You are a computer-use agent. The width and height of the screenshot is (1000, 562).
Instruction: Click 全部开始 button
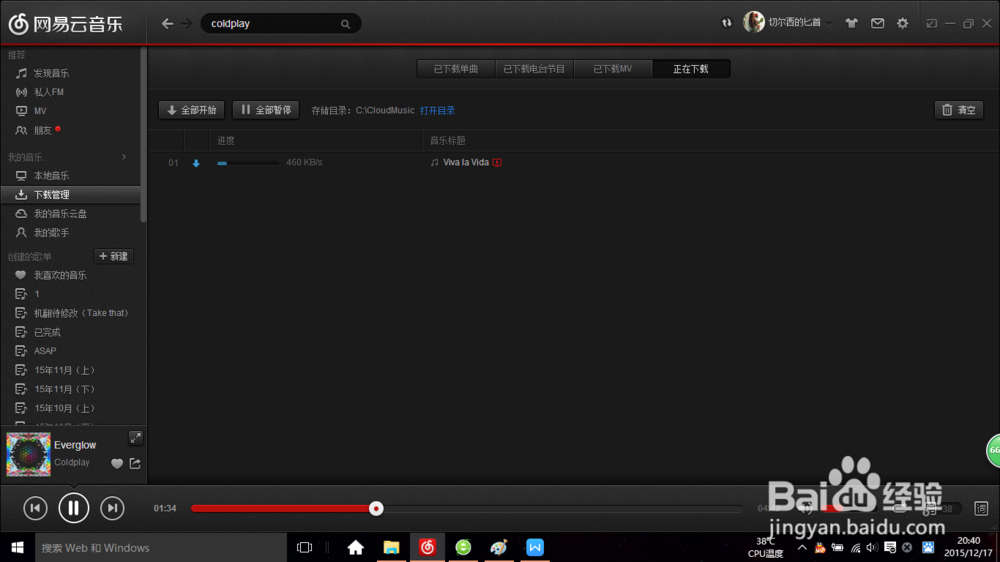point(191,110)
